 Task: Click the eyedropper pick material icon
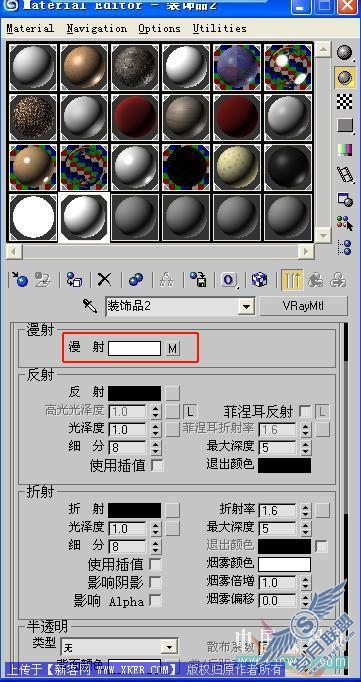[x=90, y=306]
